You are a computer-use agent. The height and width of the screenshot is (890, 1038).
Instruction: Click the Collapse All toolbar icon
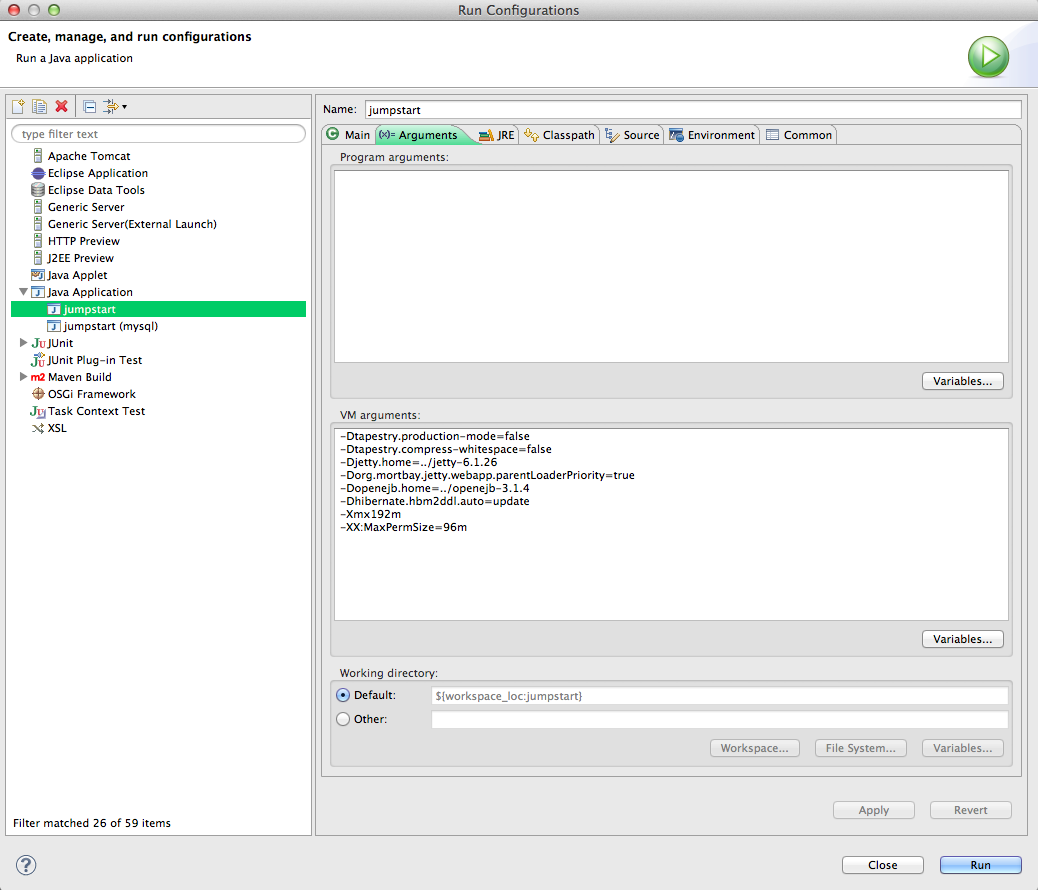90,106
